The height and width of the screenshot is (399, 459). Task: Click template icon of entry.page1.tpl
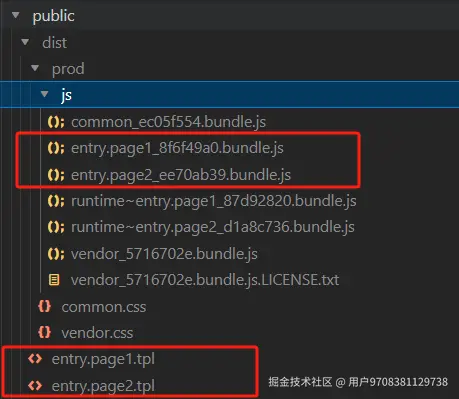click(x=35, y=359)
